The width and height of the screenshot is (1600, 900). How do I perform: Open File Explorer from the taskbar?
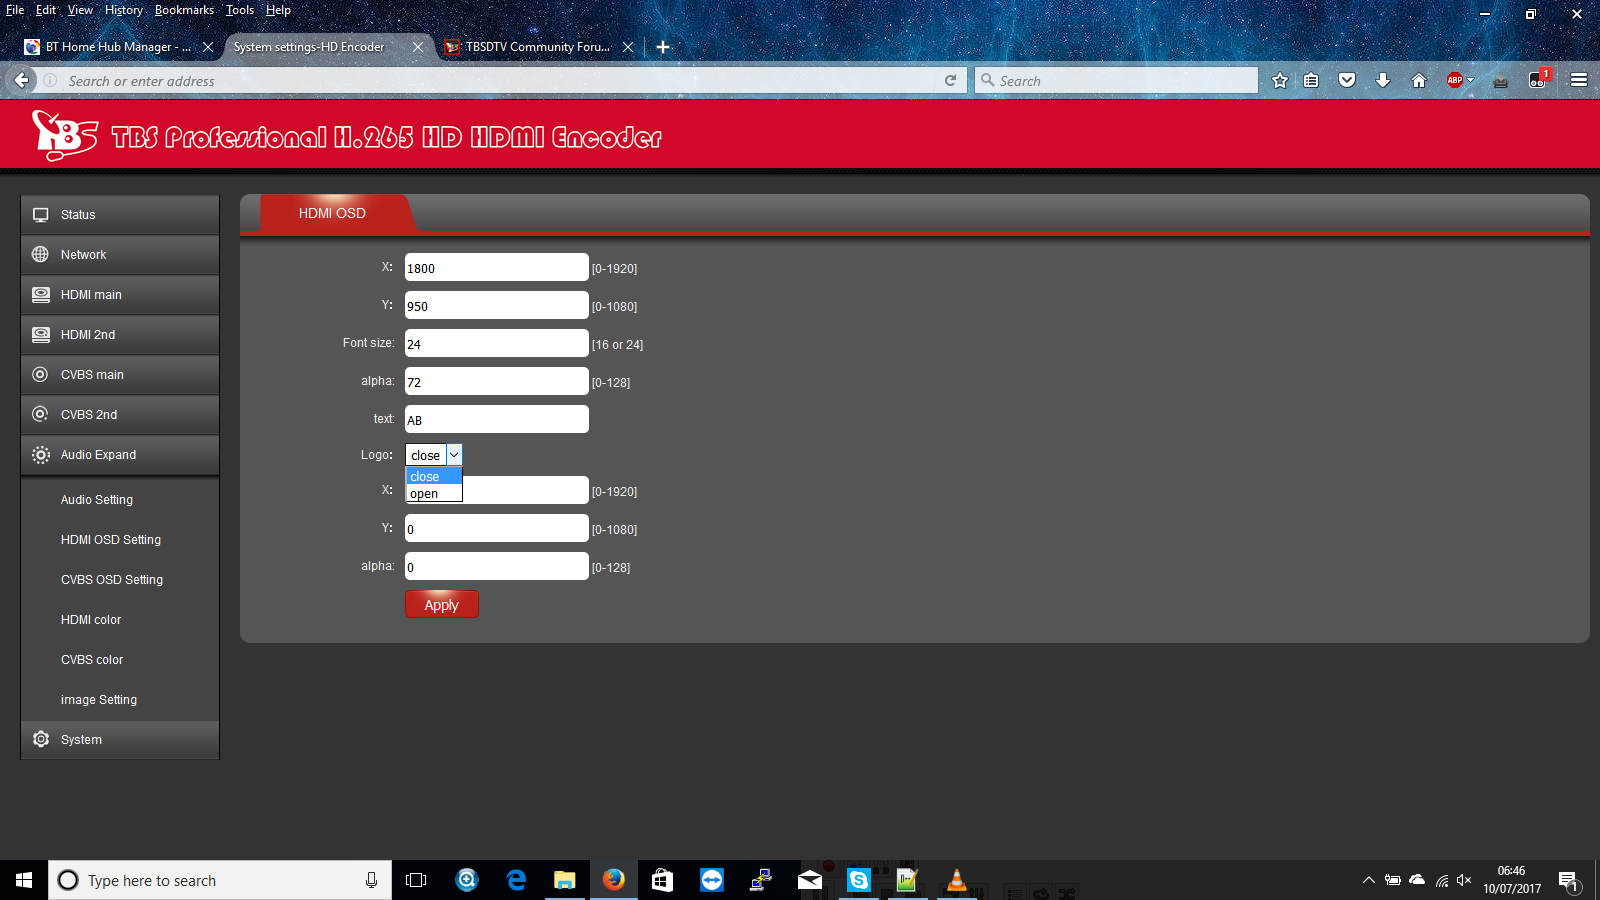[x=565, y=880]
